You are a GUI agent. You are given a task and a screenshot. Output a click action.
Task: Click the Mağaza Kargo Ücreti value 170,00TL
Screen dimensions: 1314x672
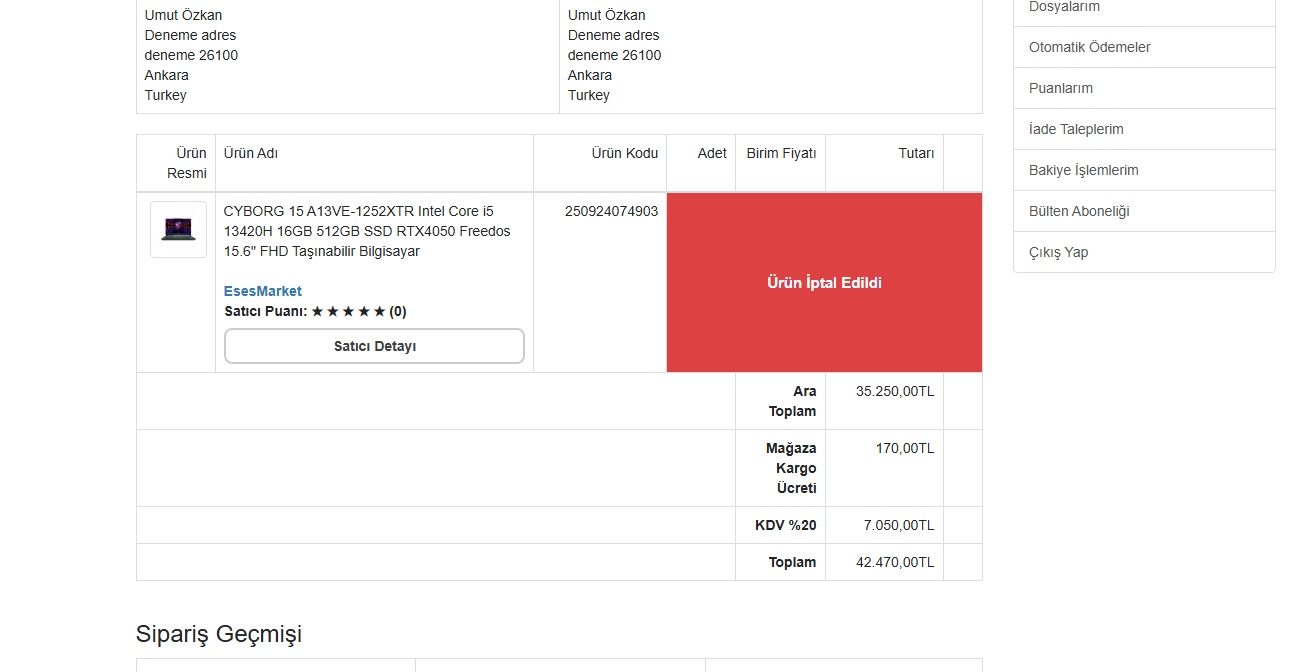pyautogui.click(x=904, y=448)
